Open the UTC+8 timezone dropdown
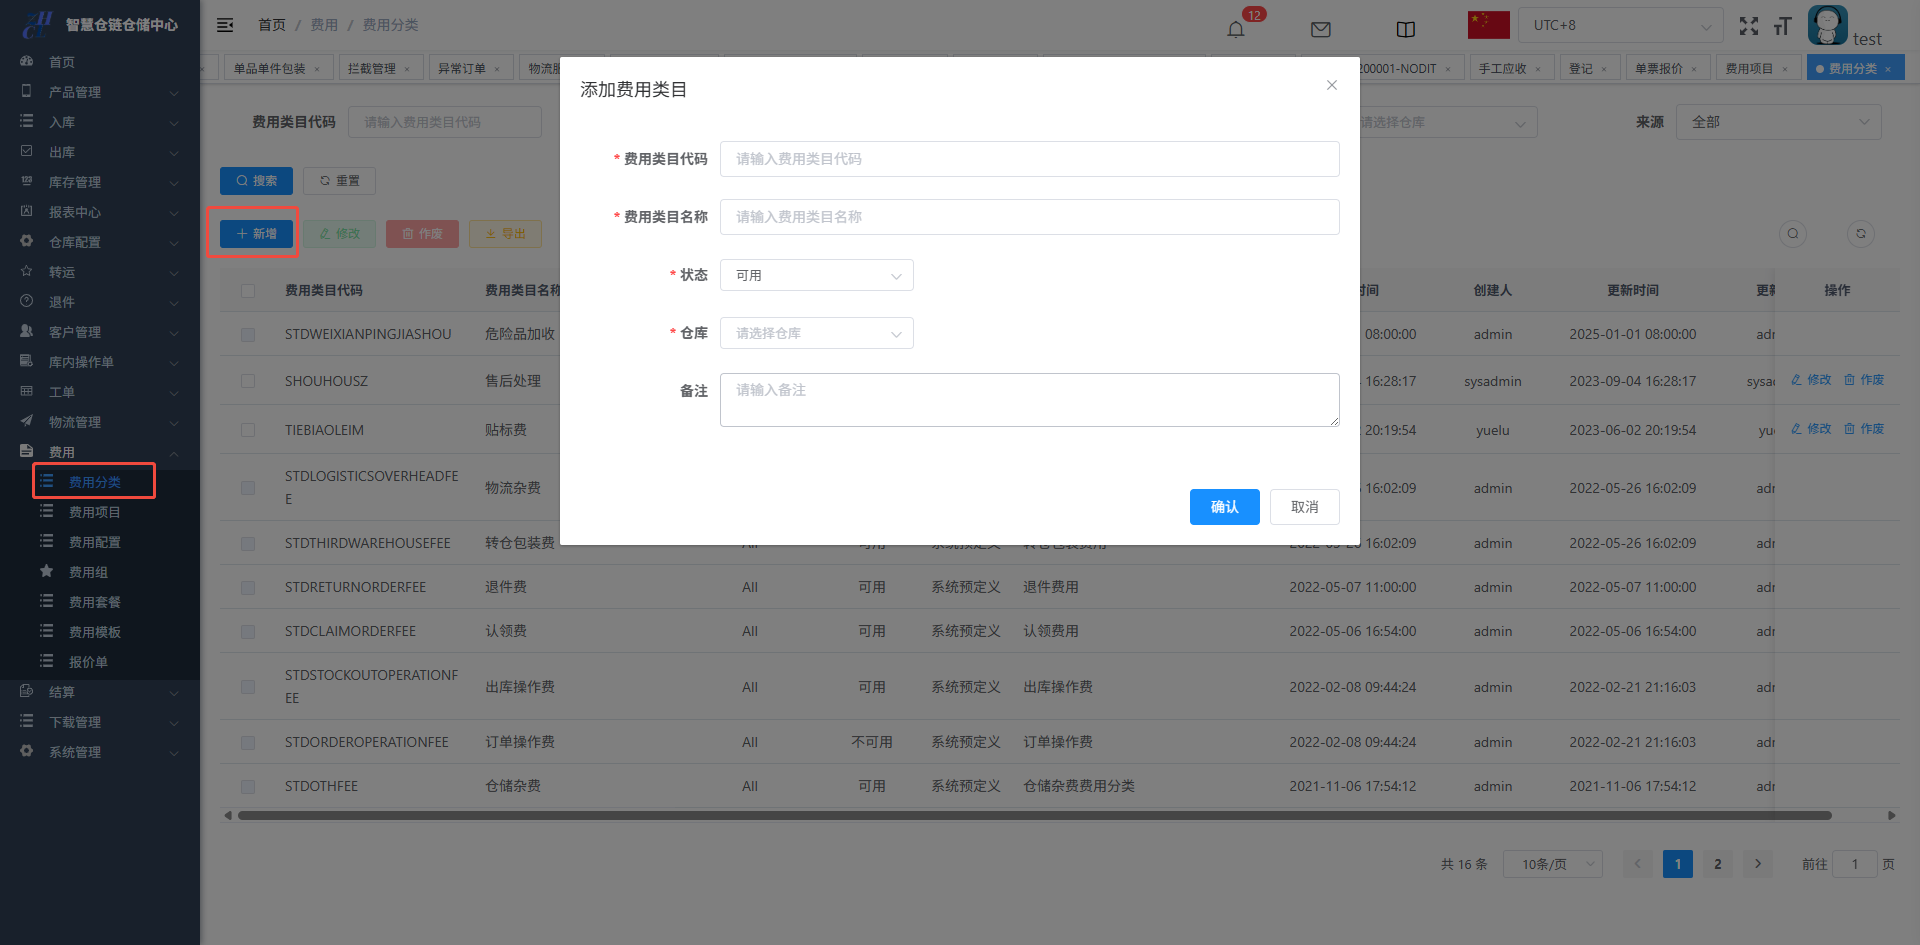The height and width of the screenshot is (945, 1920). click(x=1619, y=25)
